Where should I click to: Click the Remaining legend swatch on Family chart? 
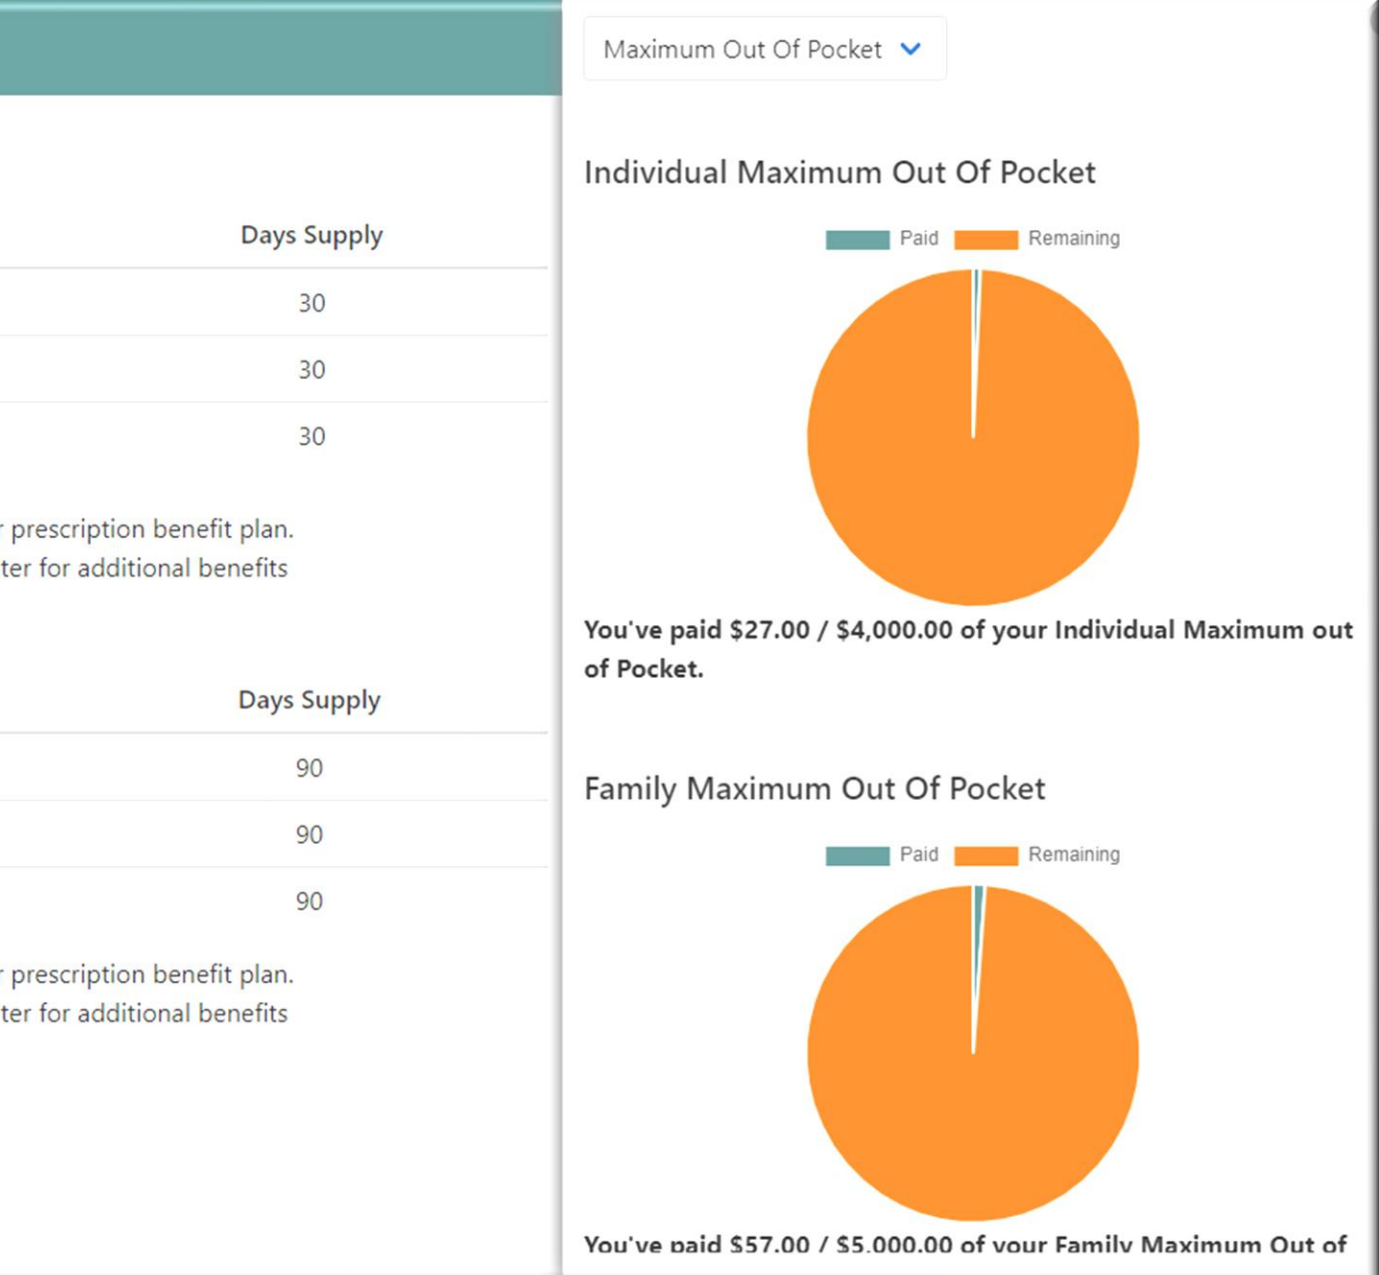[987, 854]
